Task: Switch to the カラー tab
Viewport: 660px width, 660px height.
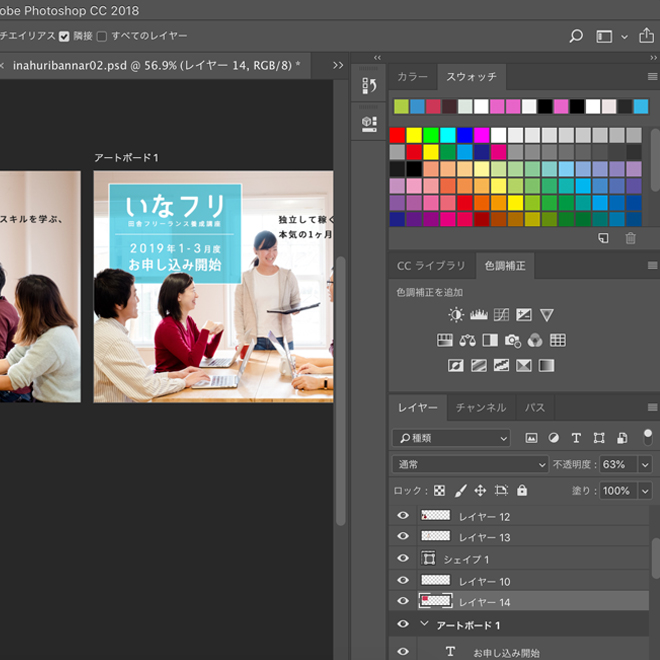Action: tap(412, 77)
